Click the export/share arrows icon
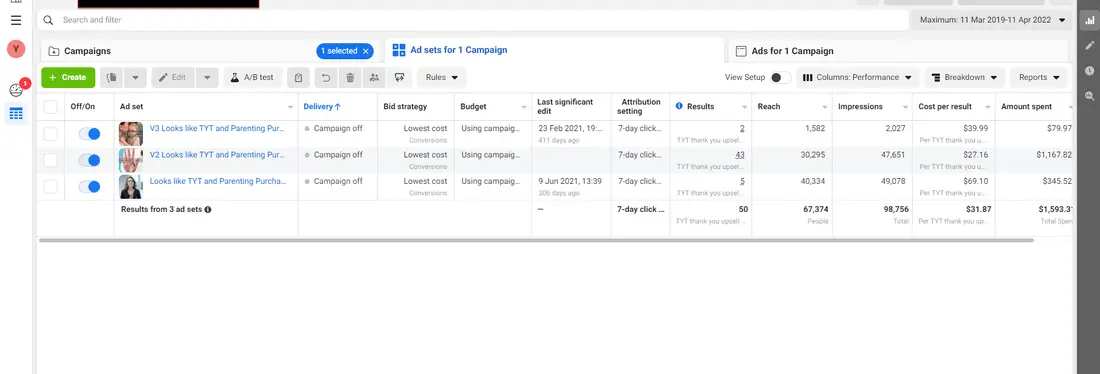Viewport: 1100px width, 374px height. (399, 77)
